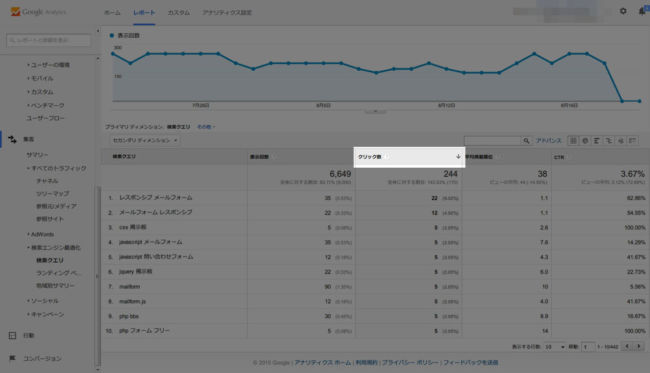The image size is (650, 373).
Task: Open the プライバシー ポリシー footer link
Action: [410, 363]
